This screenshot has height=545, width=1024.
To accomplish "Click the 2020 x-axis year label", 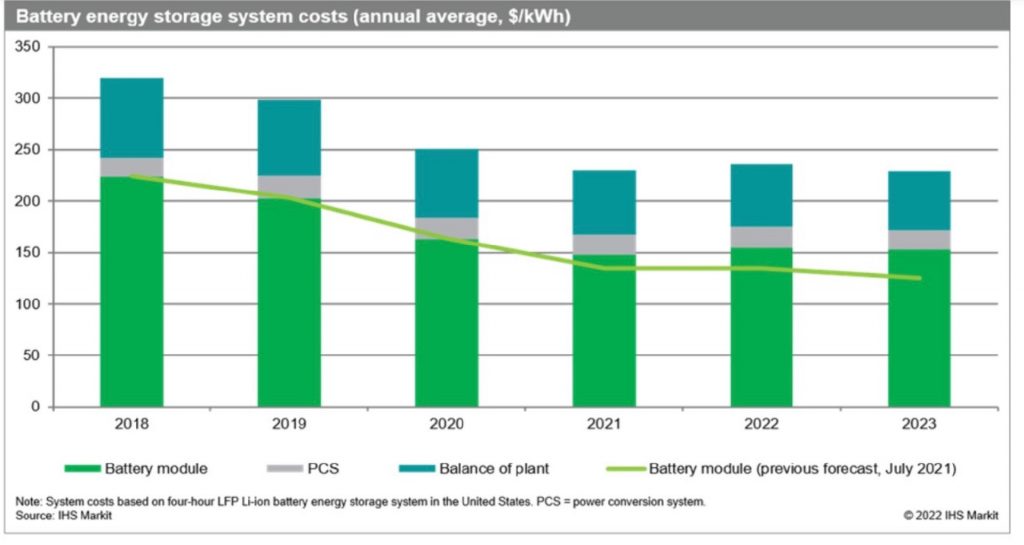I will [446, 424].
